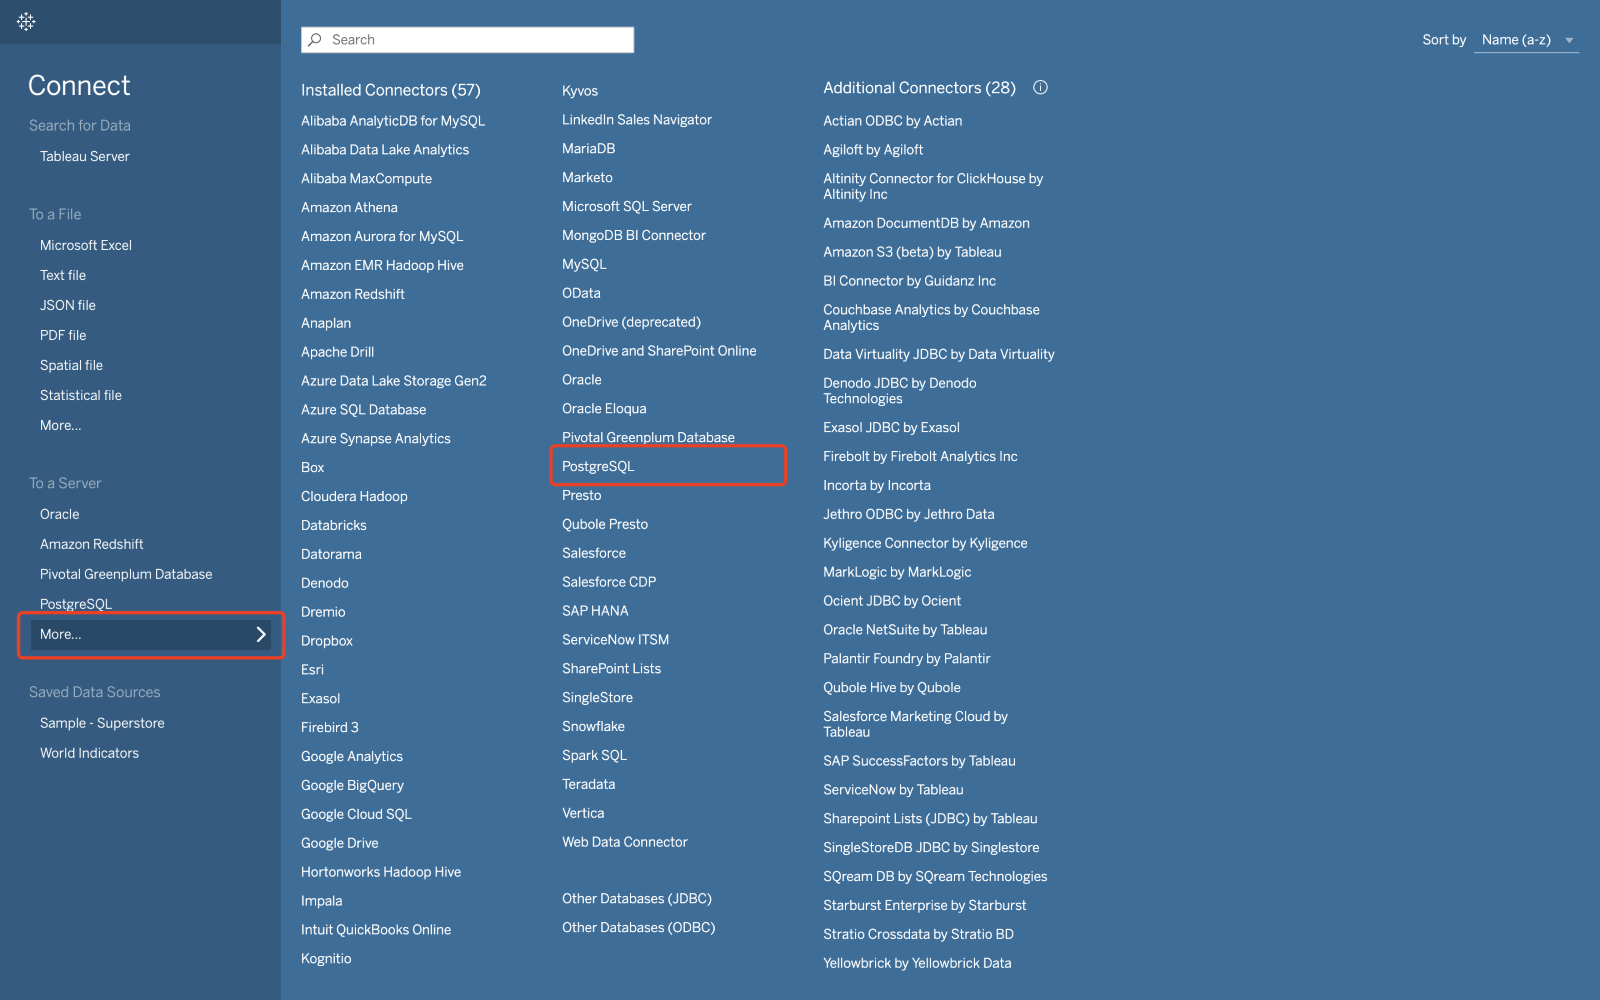Select Other Databases (JDBC)
Screen dimensions: 1600x1000
point(637,898)
